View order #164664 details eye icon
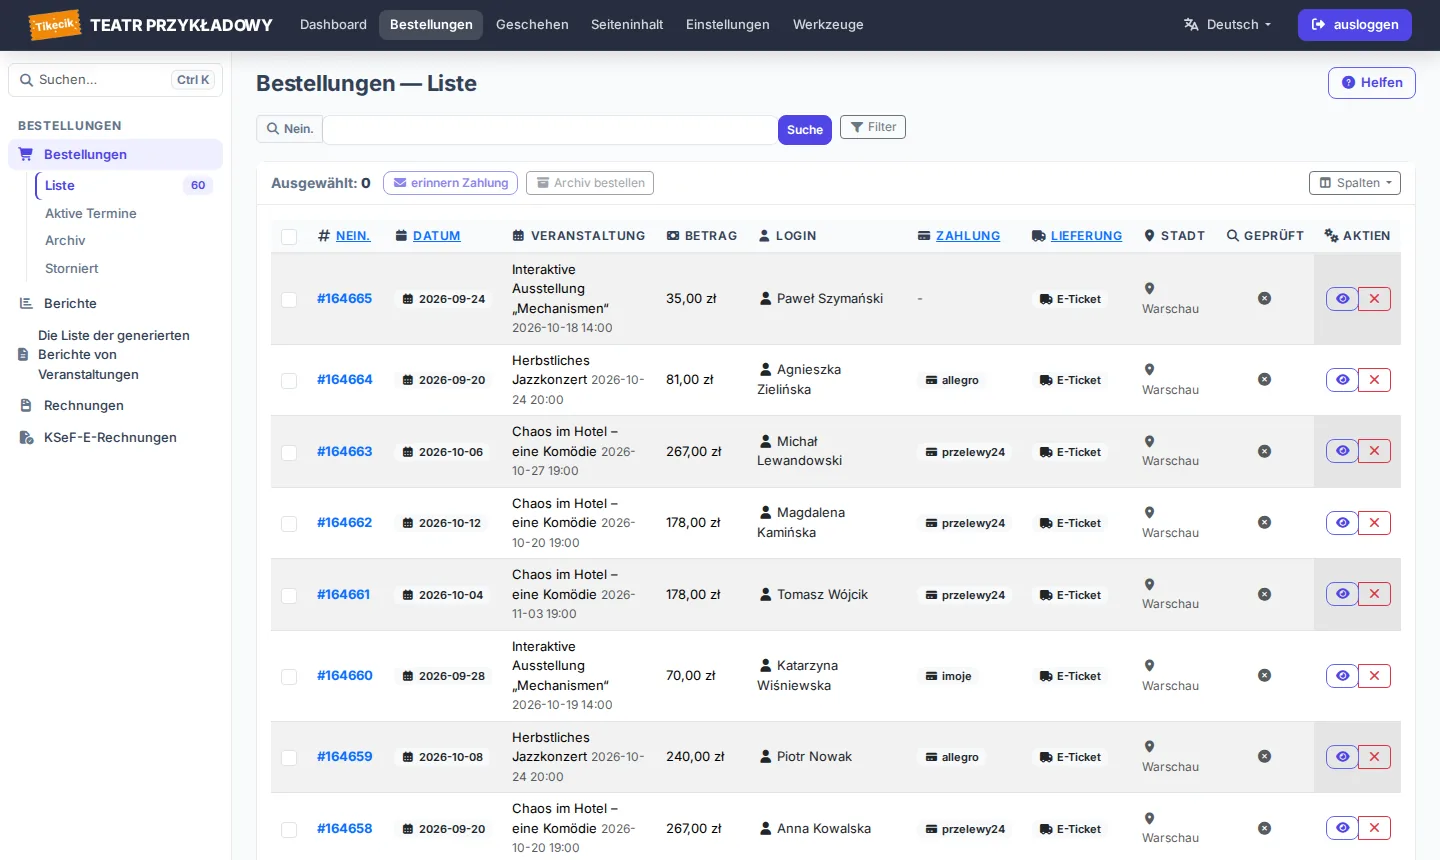1440x860 pixels. (x=1342, y=380)
